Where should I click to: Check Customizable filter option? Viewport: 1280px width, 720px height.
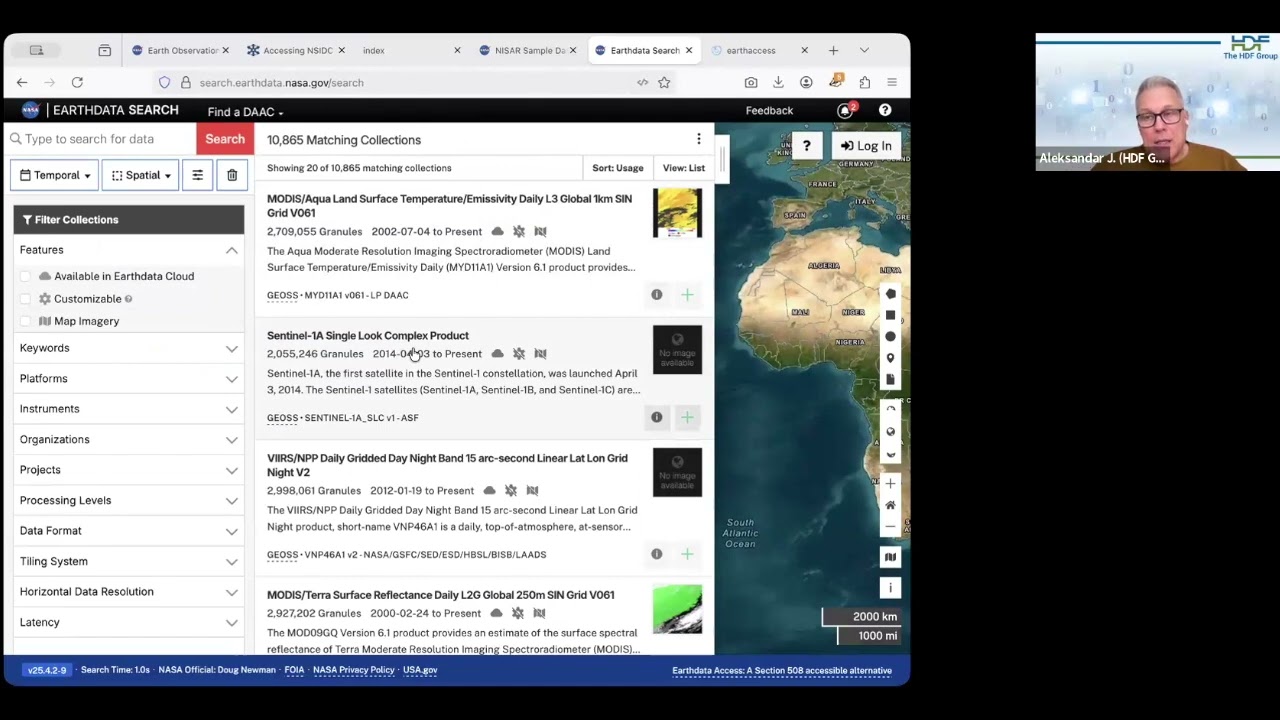click(25, 299)
